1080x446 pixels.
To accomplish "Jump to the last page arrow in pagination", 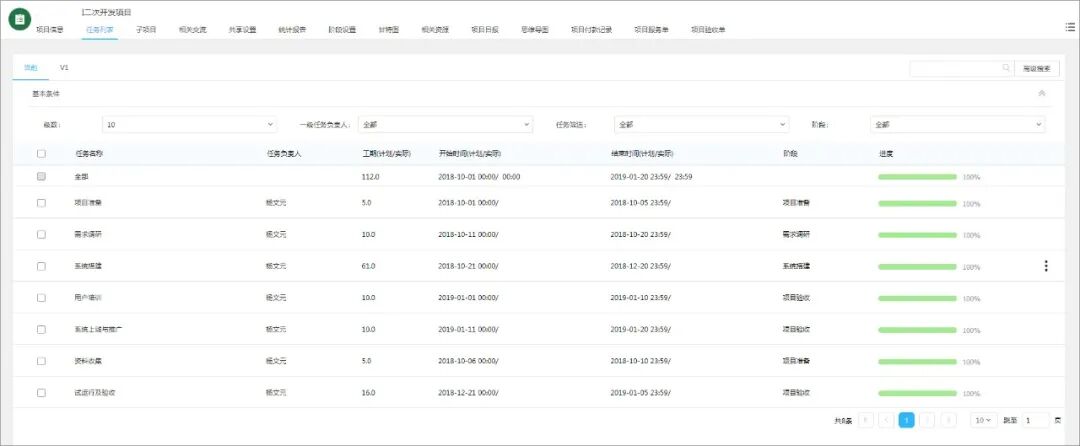I will [x=948, y=420].
